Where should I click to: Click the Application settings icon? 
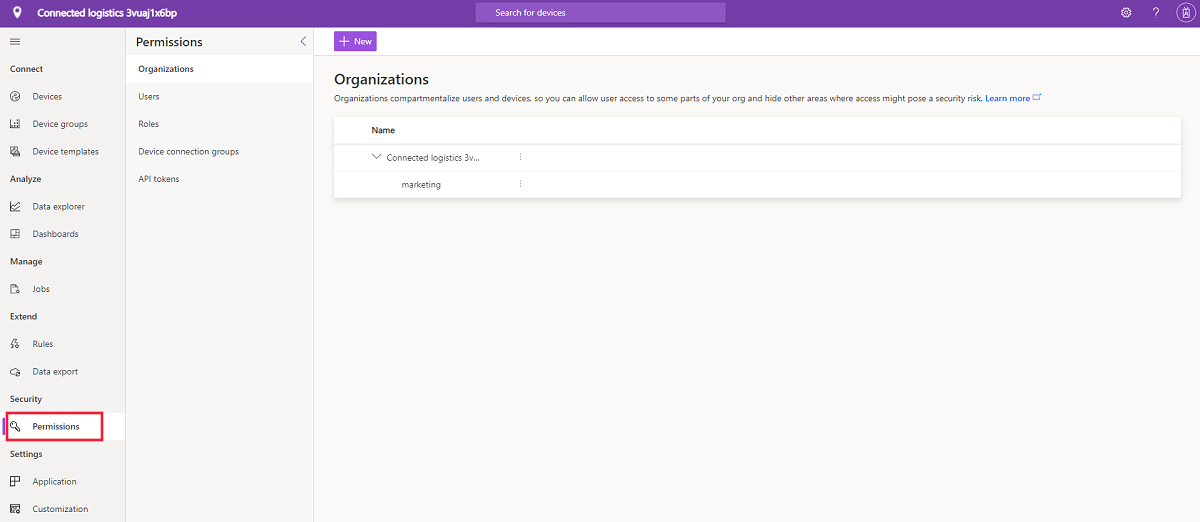click(x=15, y=482)
